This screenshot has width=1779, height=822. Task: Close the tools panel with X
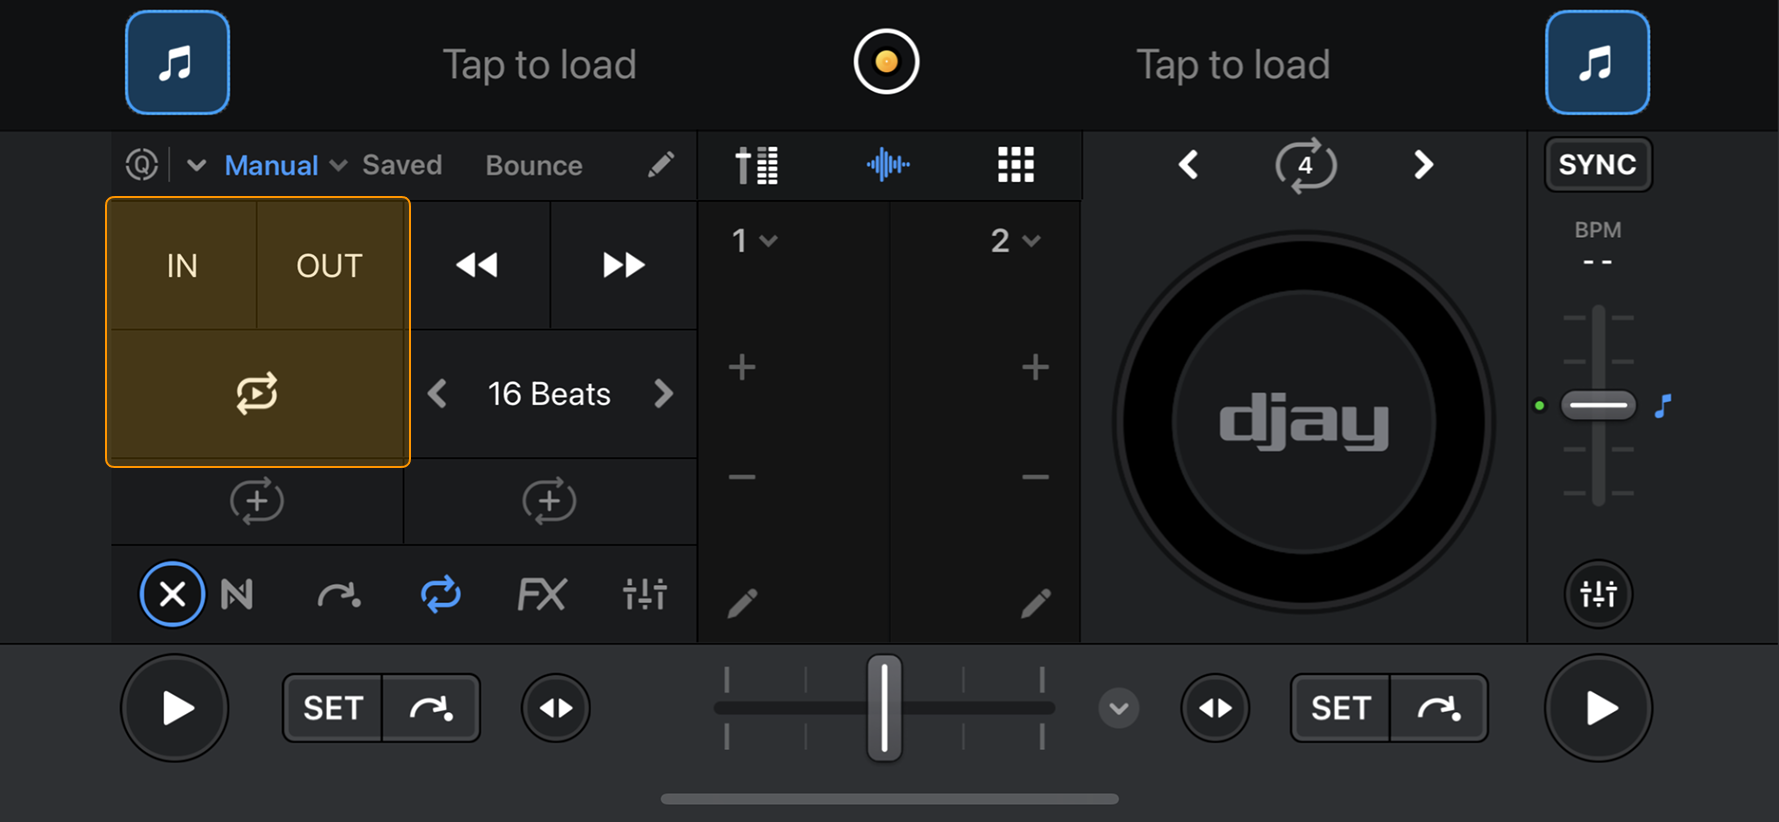(172, 594)
